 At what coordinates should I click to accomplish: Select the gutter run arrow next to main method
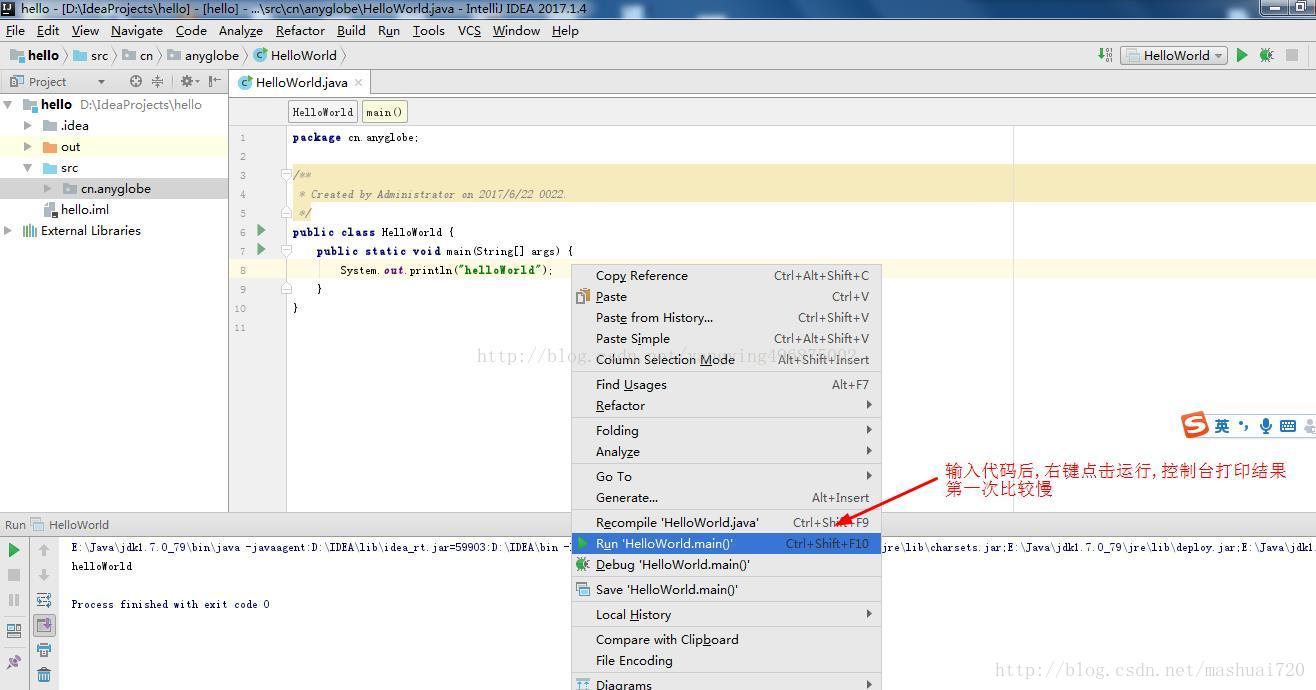tap(260, 250)
